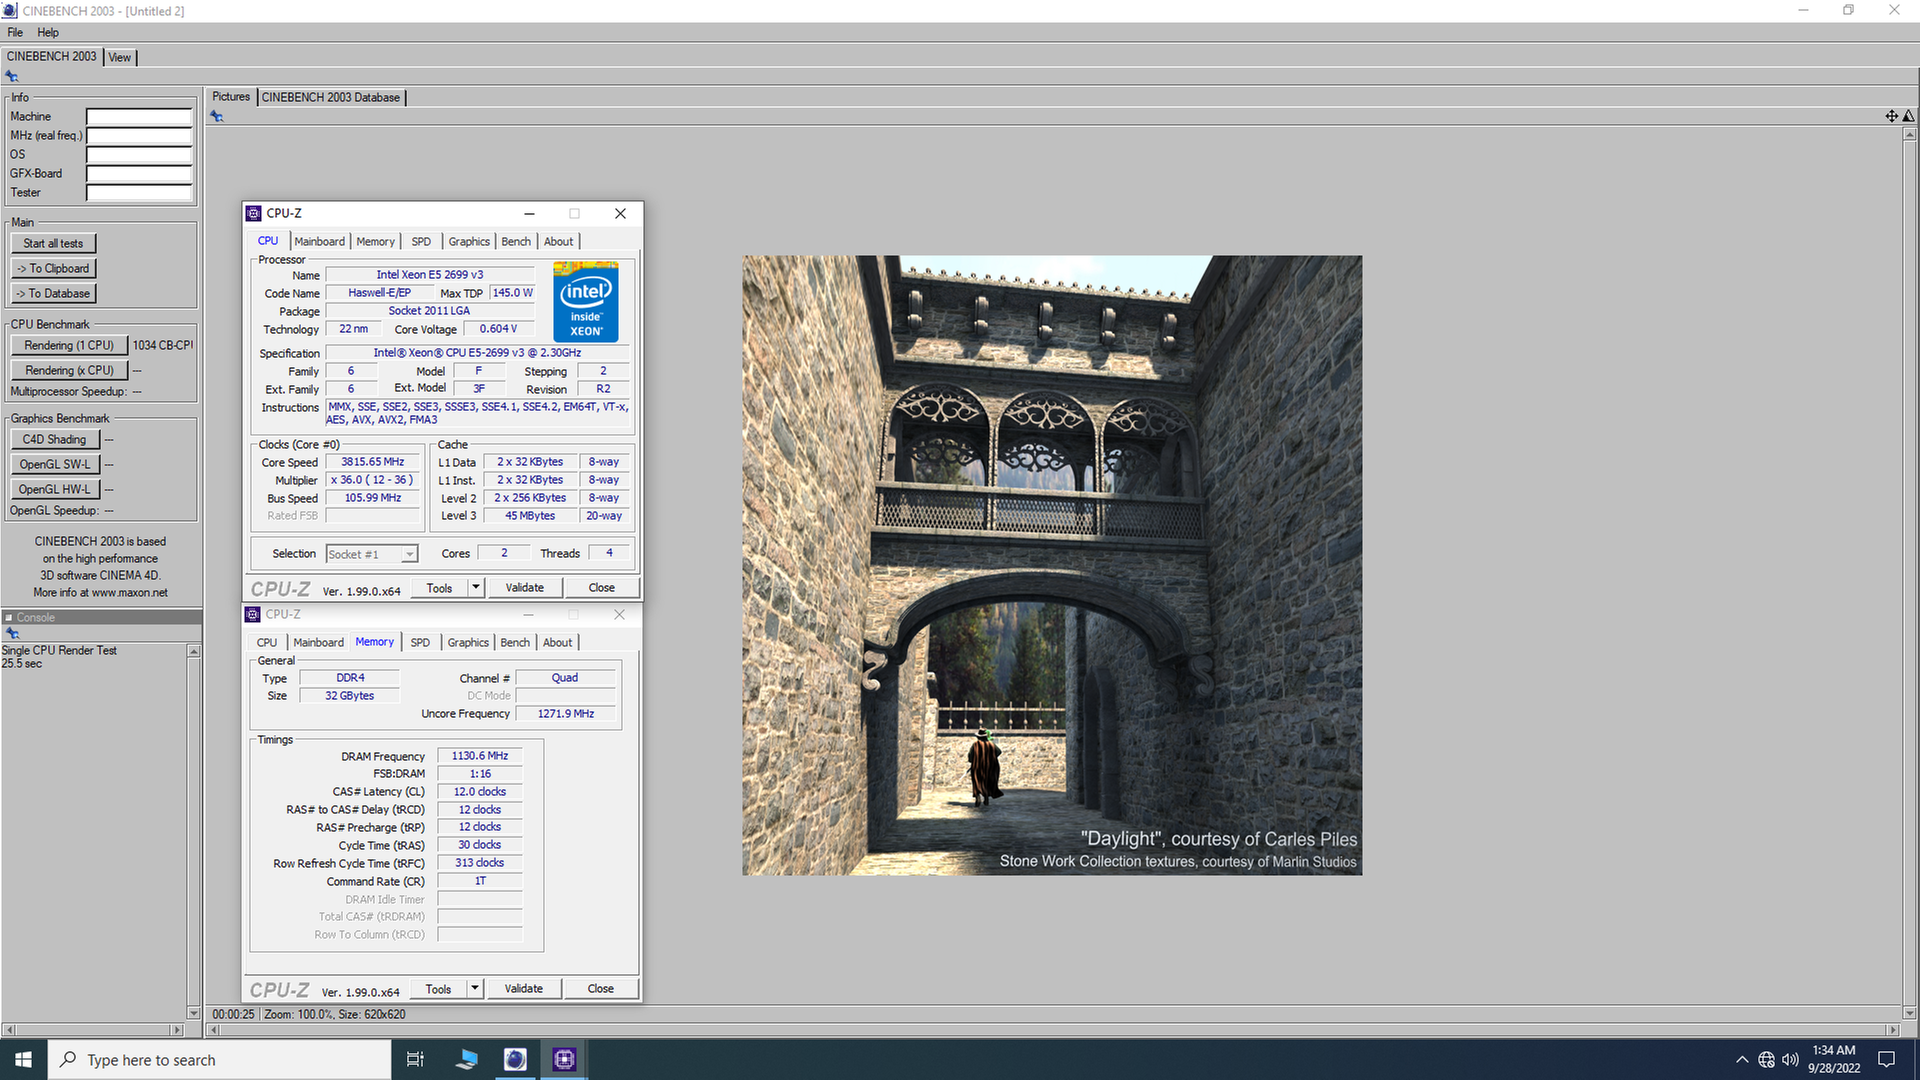
Task: Click Close button in upper CPU-Z window
Action: 601,588
